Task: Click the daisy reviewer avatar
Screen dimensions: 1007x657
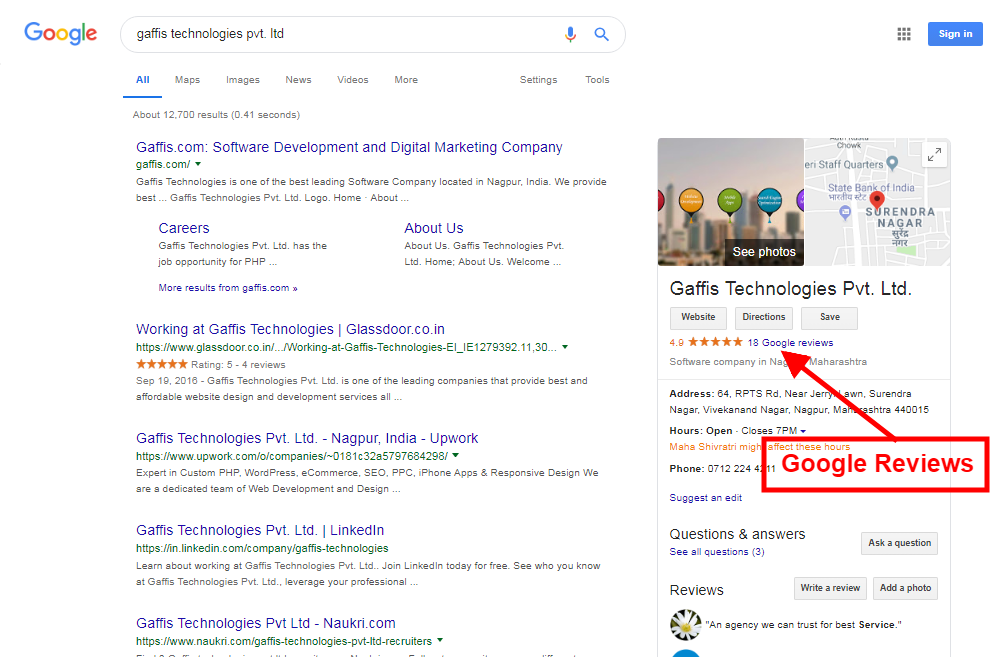Action: coord(686,624)
